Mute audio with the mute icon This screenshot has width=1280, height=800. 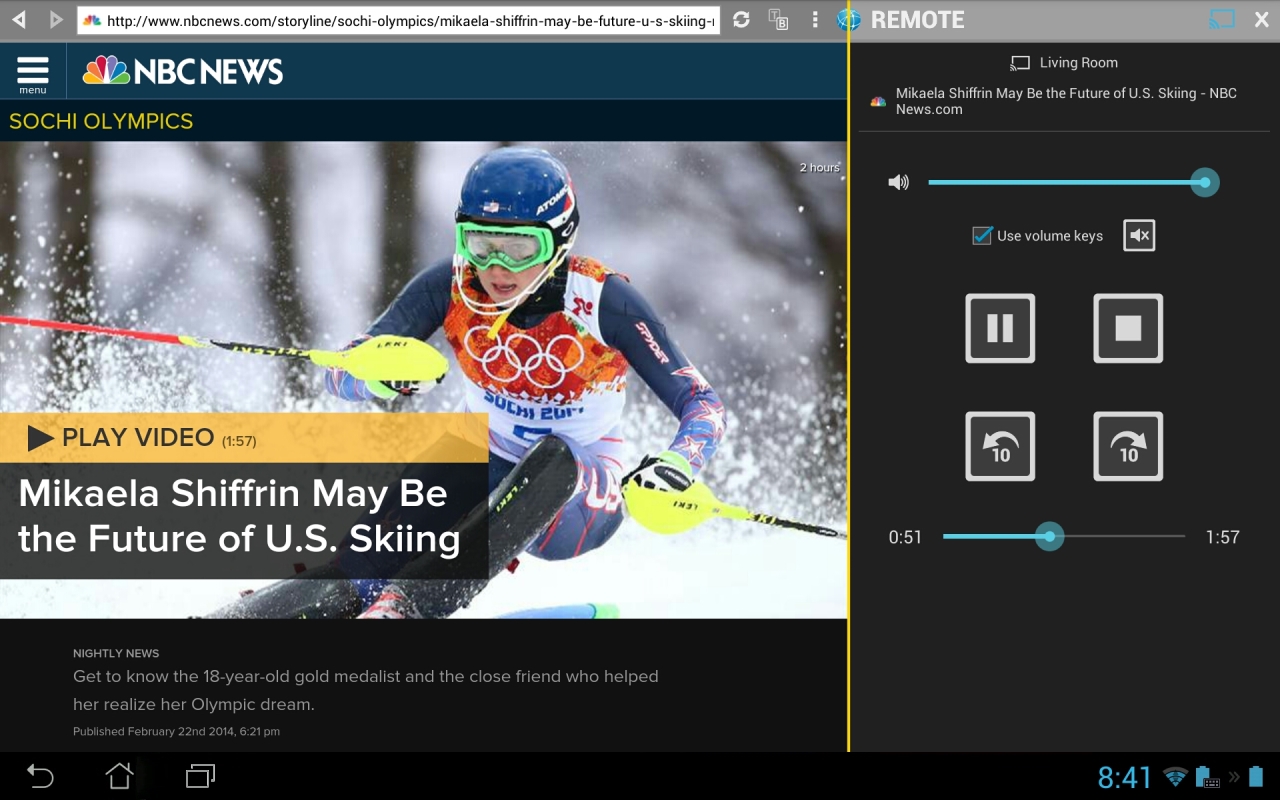[1138, 235]
